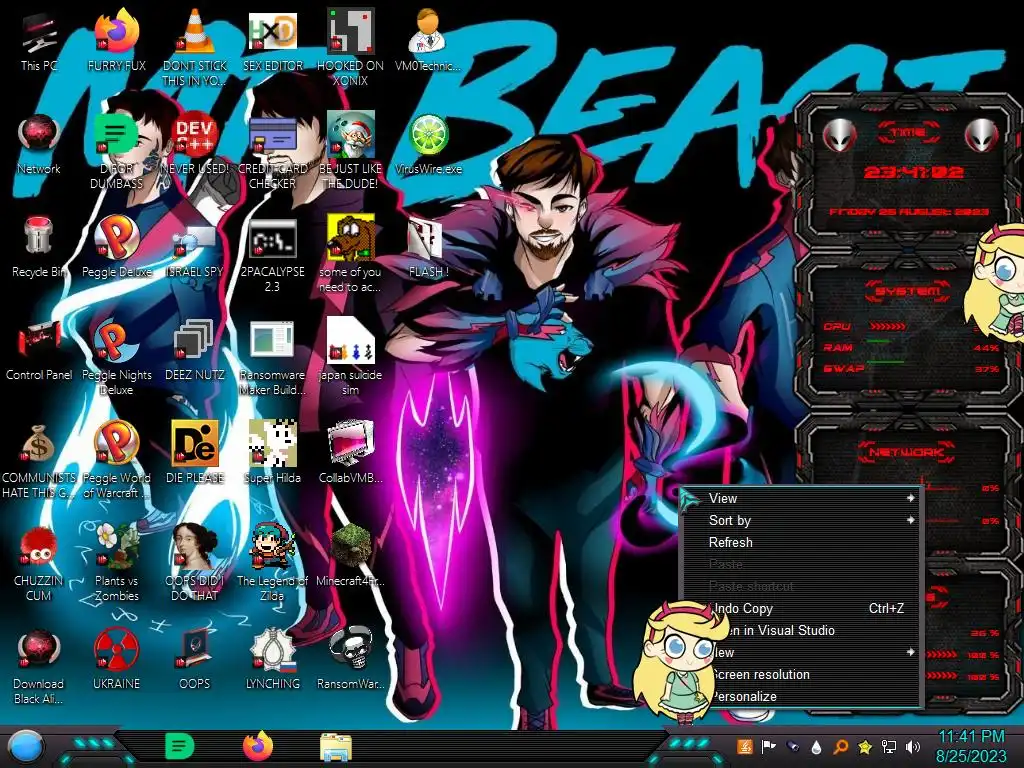Viewport: 1024px width, 768px height.
Task: Select the Peggle Deluxe shortcut
Action: (x=116, y=247)
